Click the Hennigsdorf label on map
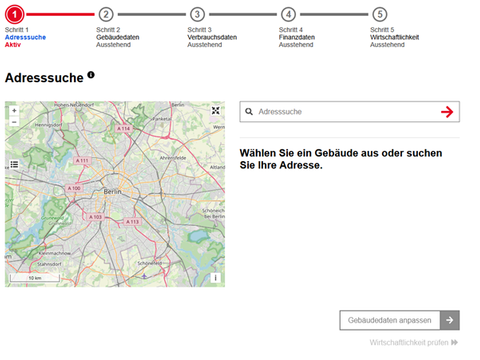 [x=49, y=125]
